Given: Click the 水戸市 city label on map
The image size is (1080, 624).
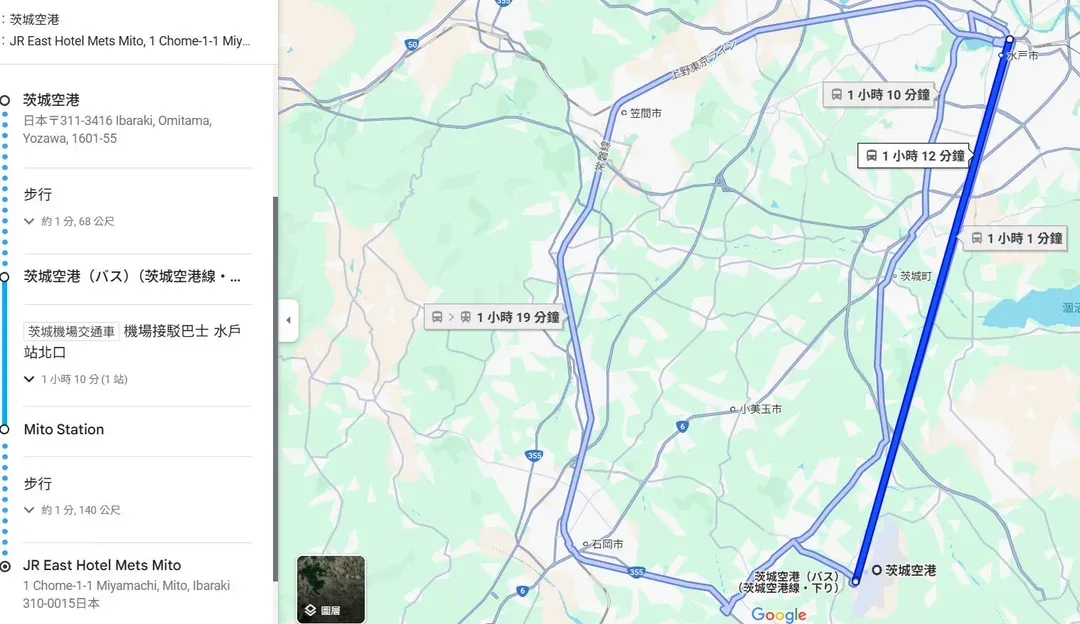Looking at the screenshot, I should [x=1022, y=55].
